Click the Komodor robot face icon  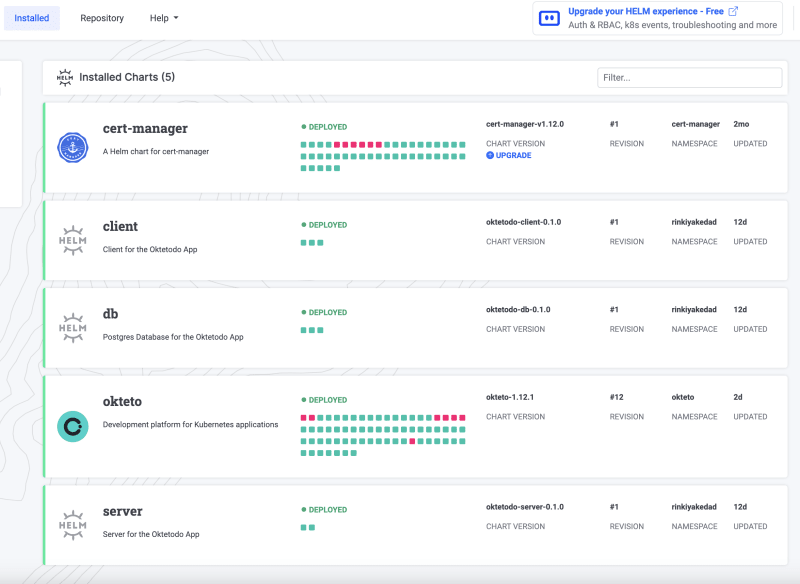(549, 18)
